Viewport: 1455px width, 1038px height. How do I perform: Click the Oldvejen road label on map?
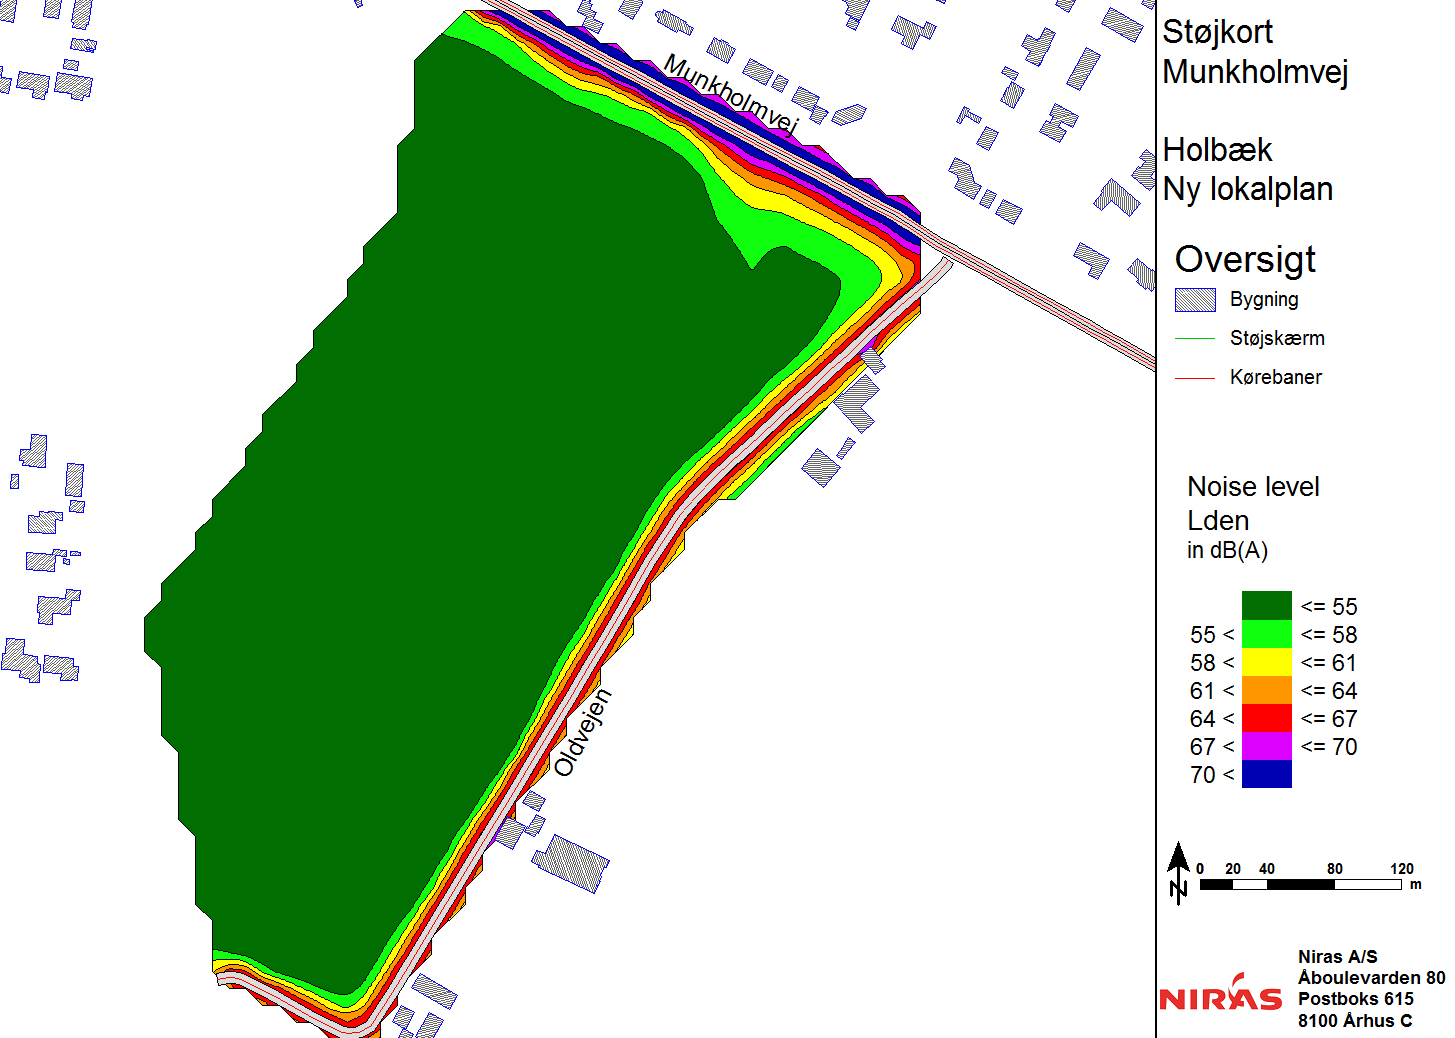pos(582,733)
